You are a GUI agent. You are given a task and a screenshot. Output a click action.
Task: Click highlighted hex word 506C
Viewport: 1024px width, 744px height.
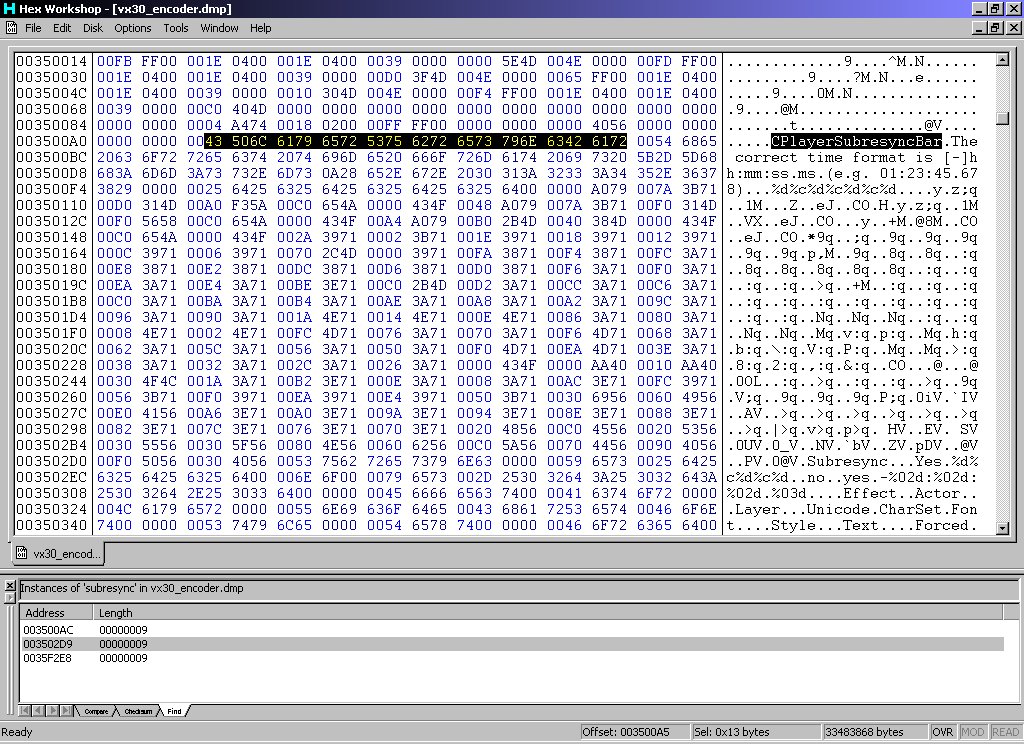(249, 141)
